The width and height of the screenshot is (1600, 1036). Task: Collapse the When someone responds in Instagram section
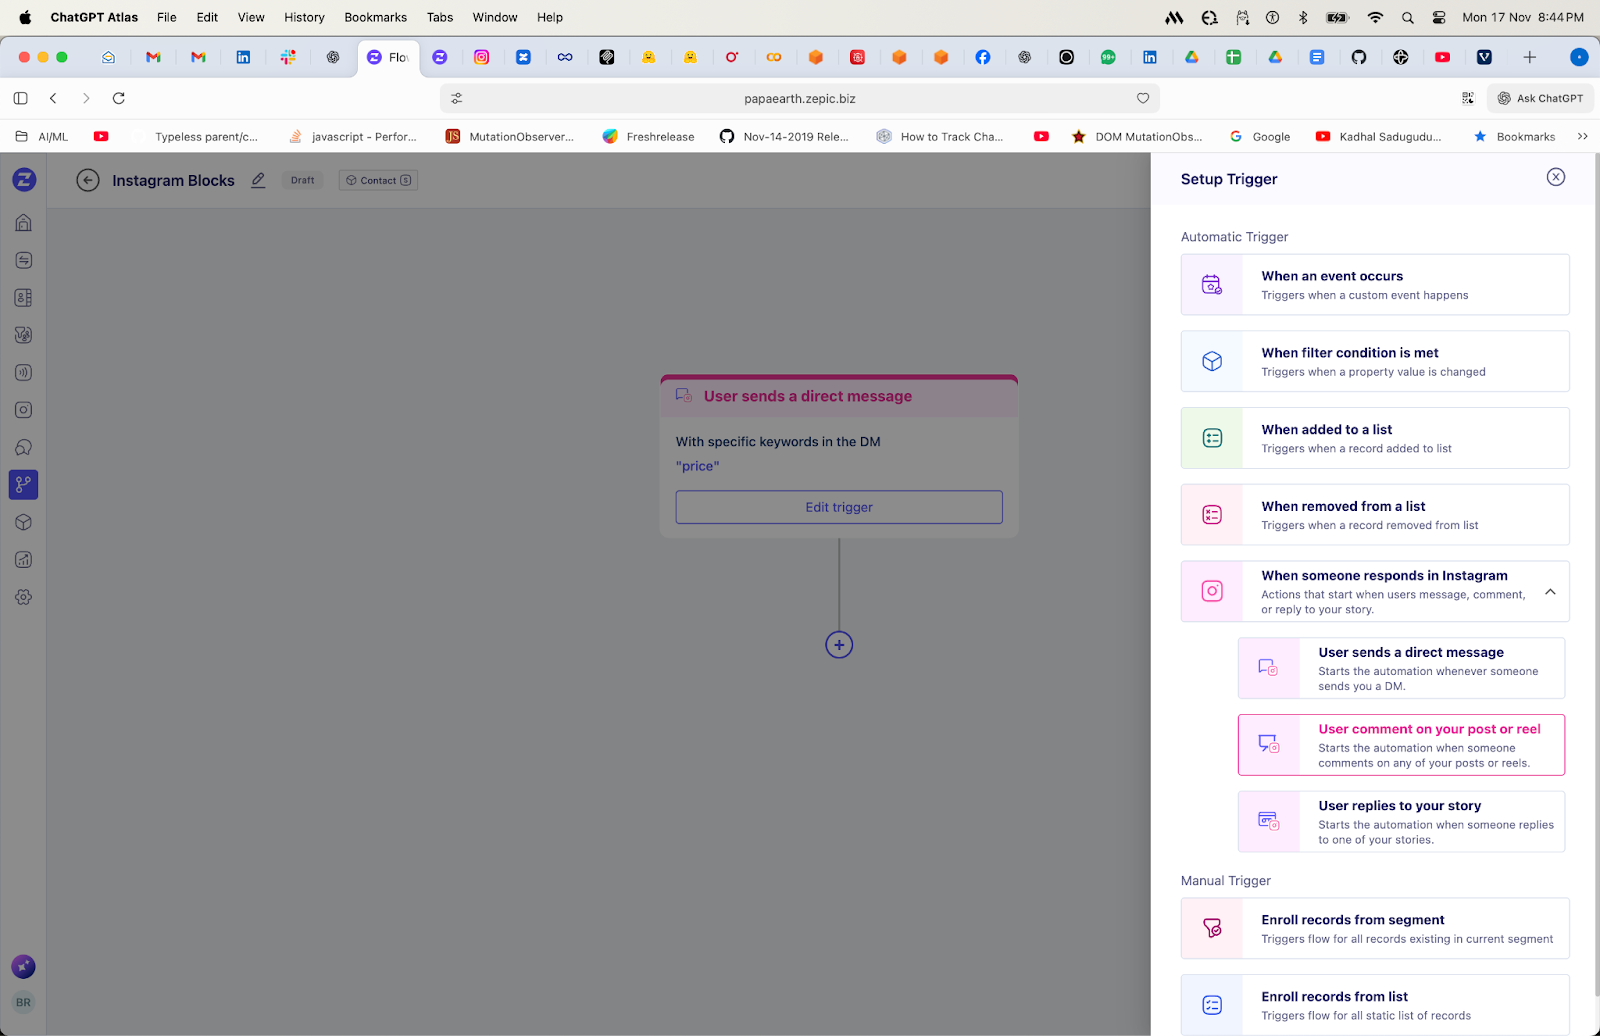tap(1550, 592)
